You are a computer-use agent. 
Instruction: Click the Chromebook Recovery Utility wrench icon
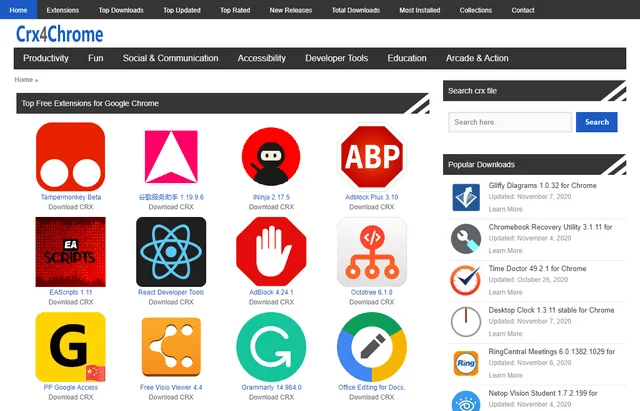coord(466,239)
